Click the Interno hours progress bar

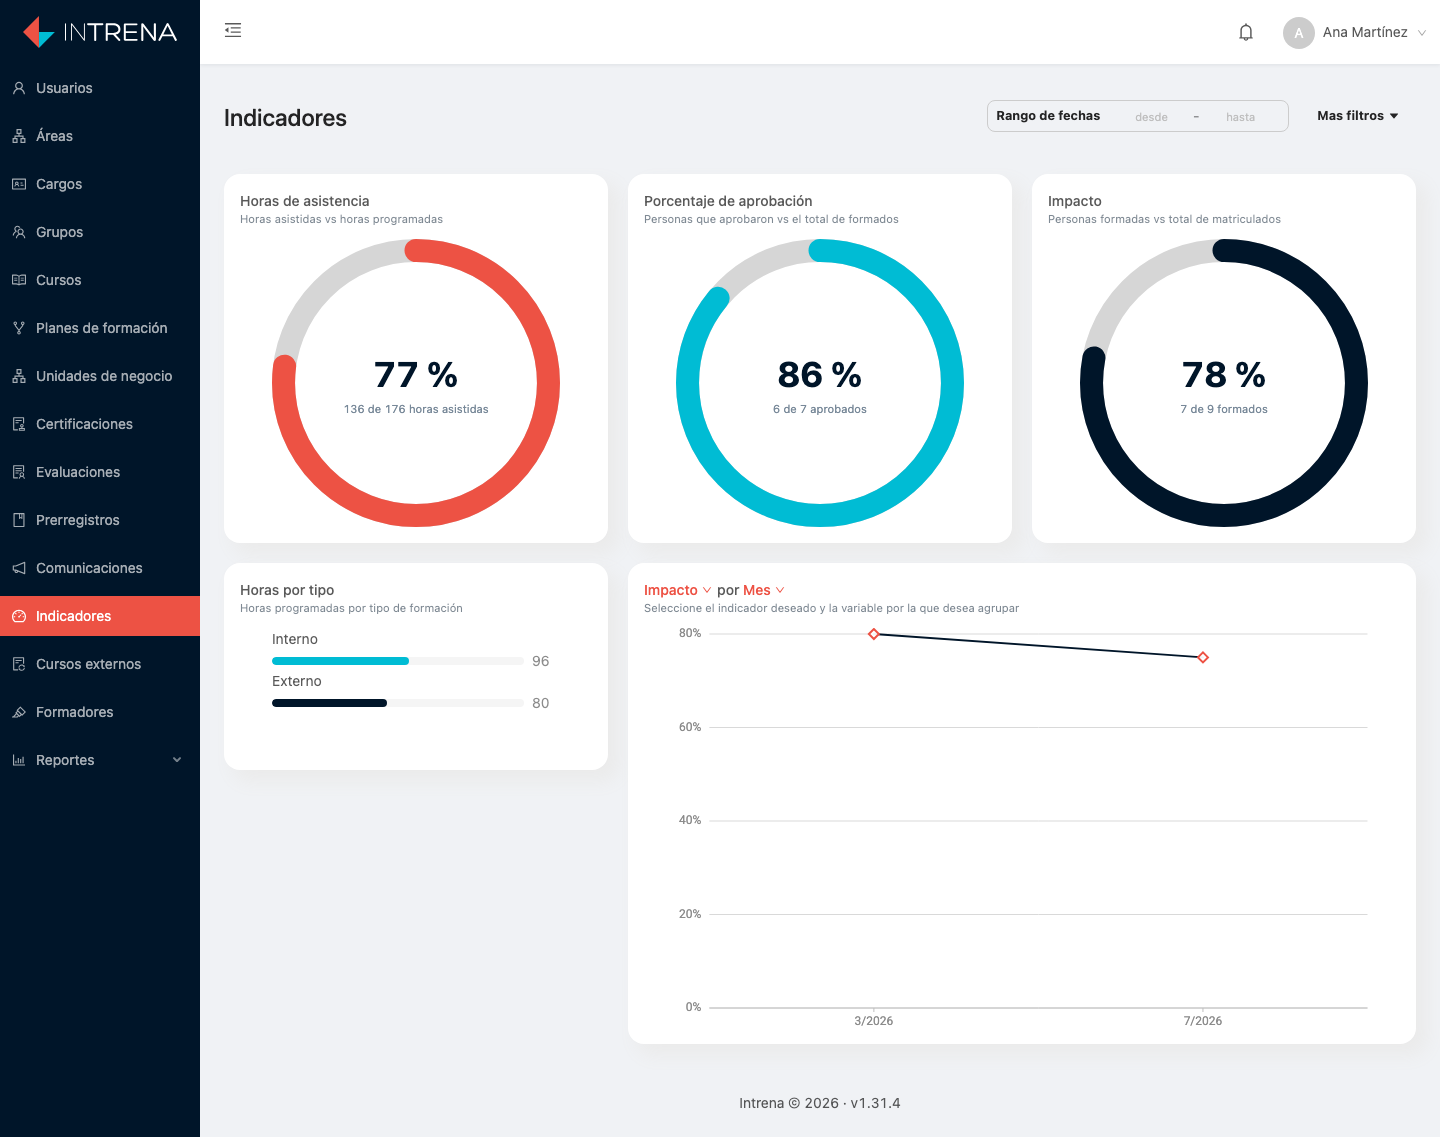(398, 661)
